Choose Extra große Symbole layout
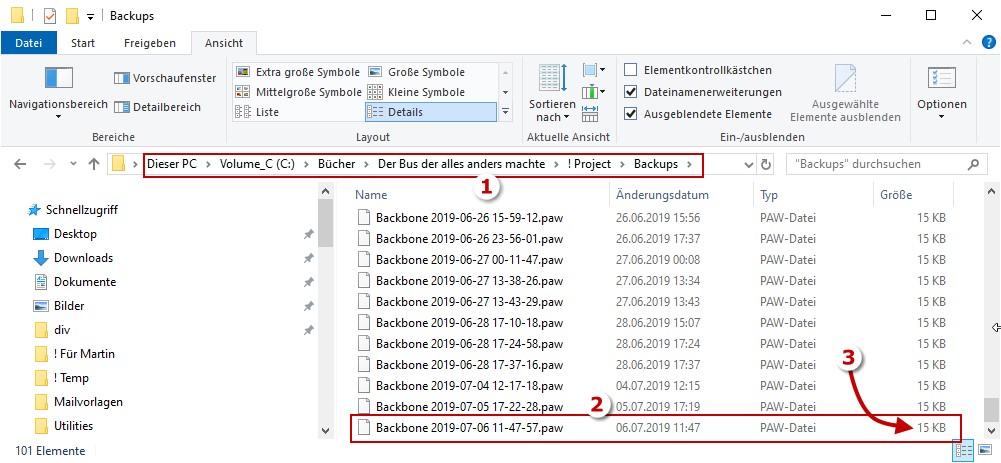This screenshot has width=1001, height=463. (297, 72)
